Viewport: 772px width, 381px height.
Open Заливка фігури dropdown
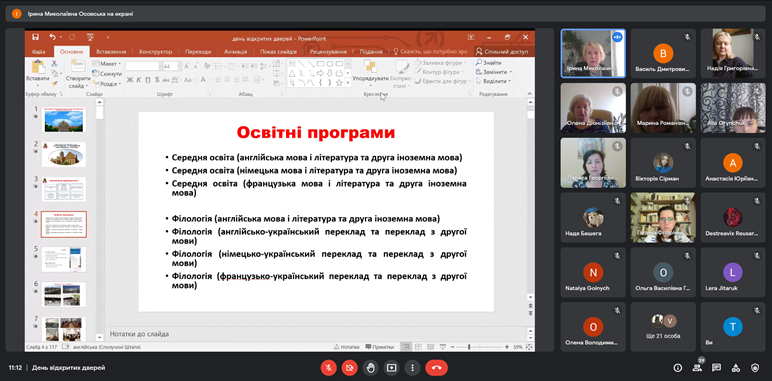[x=442, y=63]
